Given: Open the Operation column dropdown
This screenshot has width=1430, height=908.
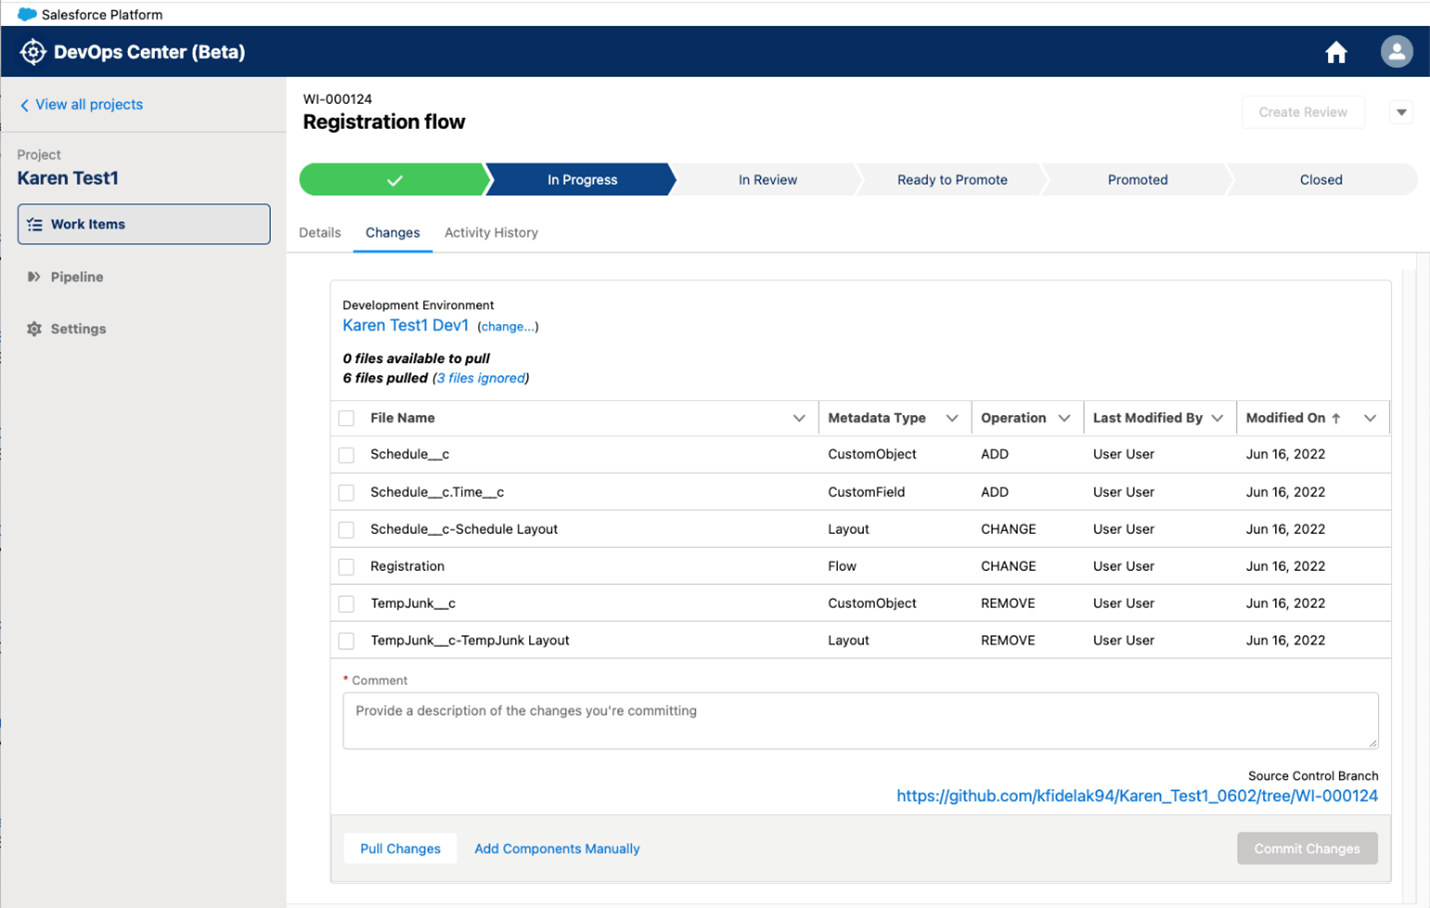Looking at the screenshot, I should coord(1064,418).
